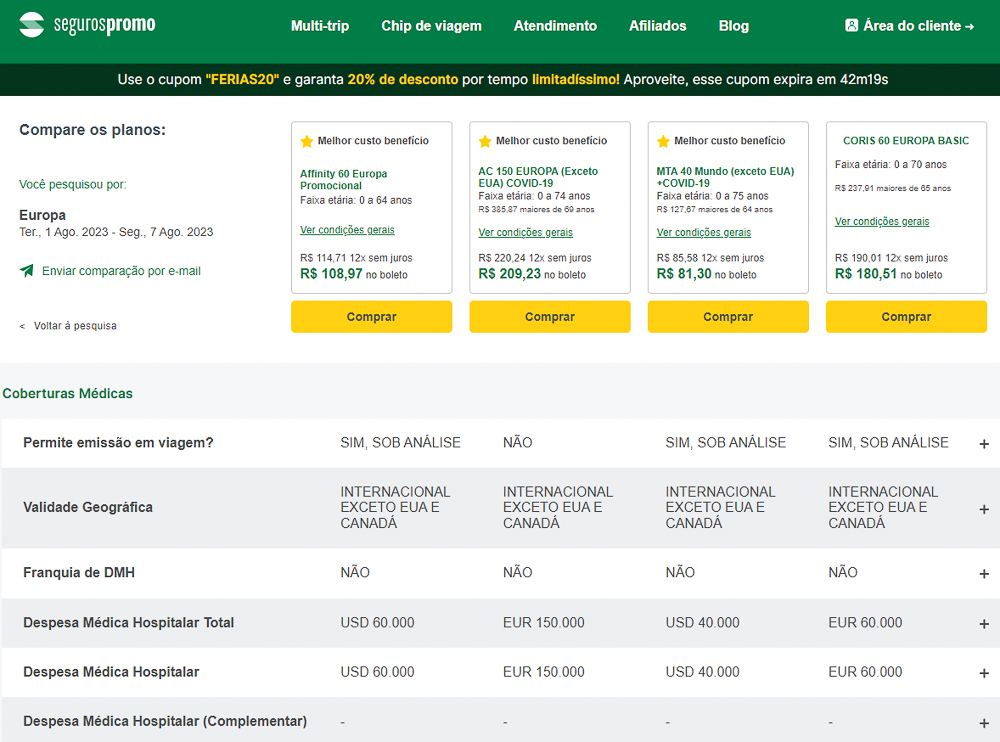Click the R$ 180,51 no boleto price
Viewport: 1000px width, 742px height.
[889, 274]
